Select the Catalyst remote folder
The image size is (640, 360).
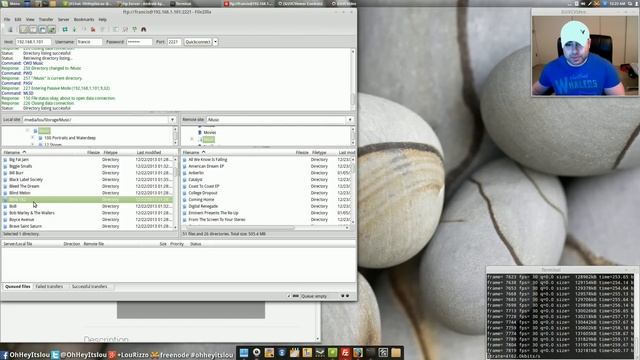point(195,180)
